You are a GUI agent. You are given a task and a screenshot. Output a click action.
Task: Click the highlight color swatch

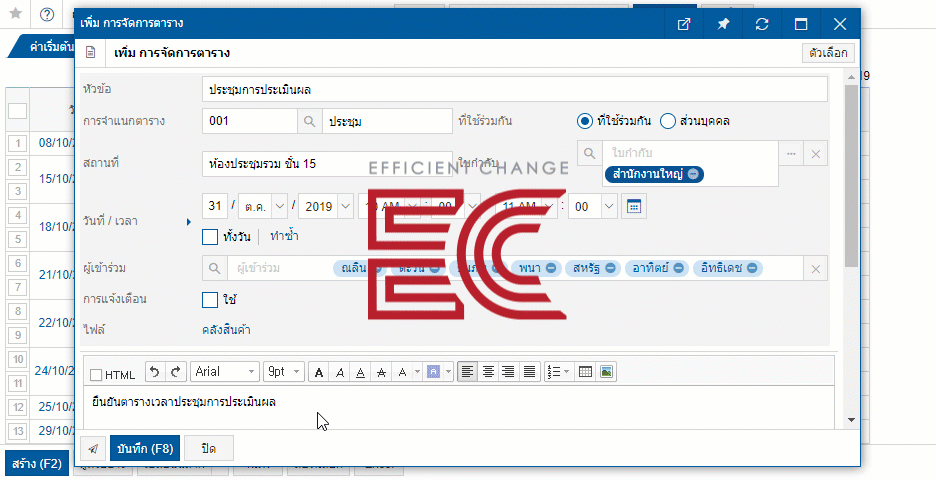[433, 372]
